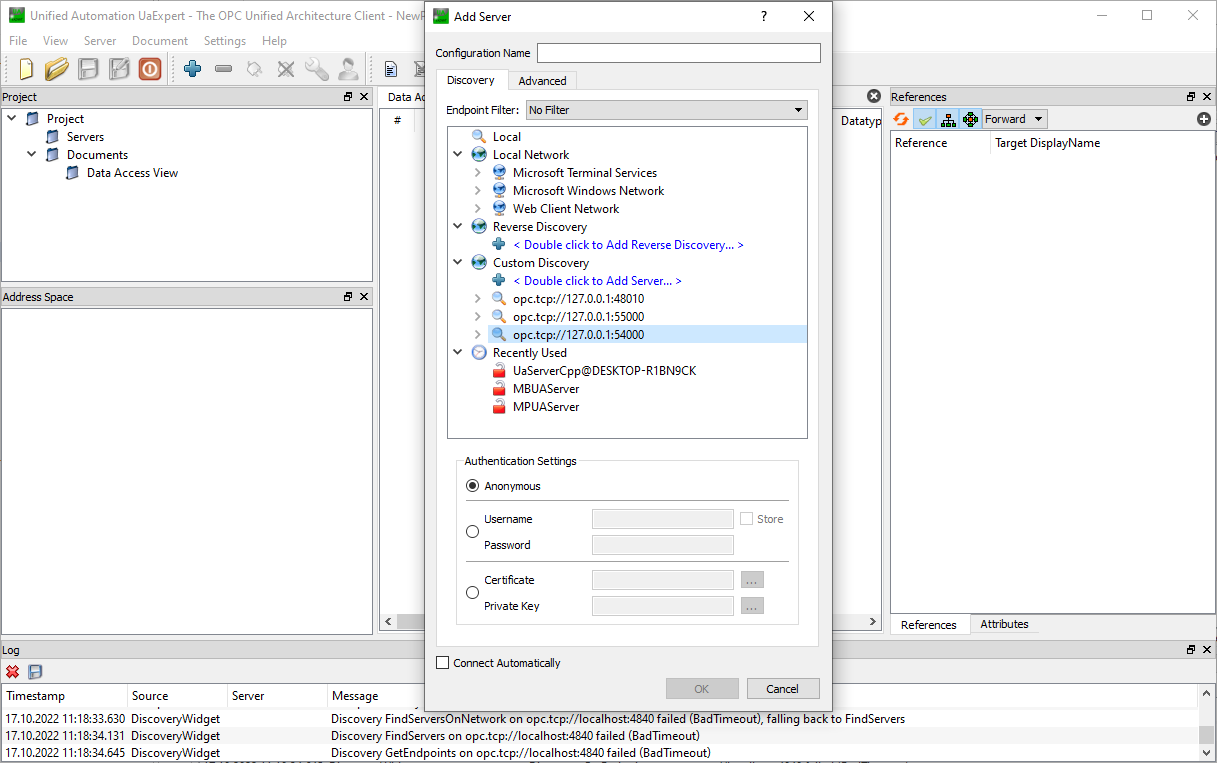The height and width of the screenshot is (763, 1217).
Task: Open the File menu
Action: click(18, 41)
